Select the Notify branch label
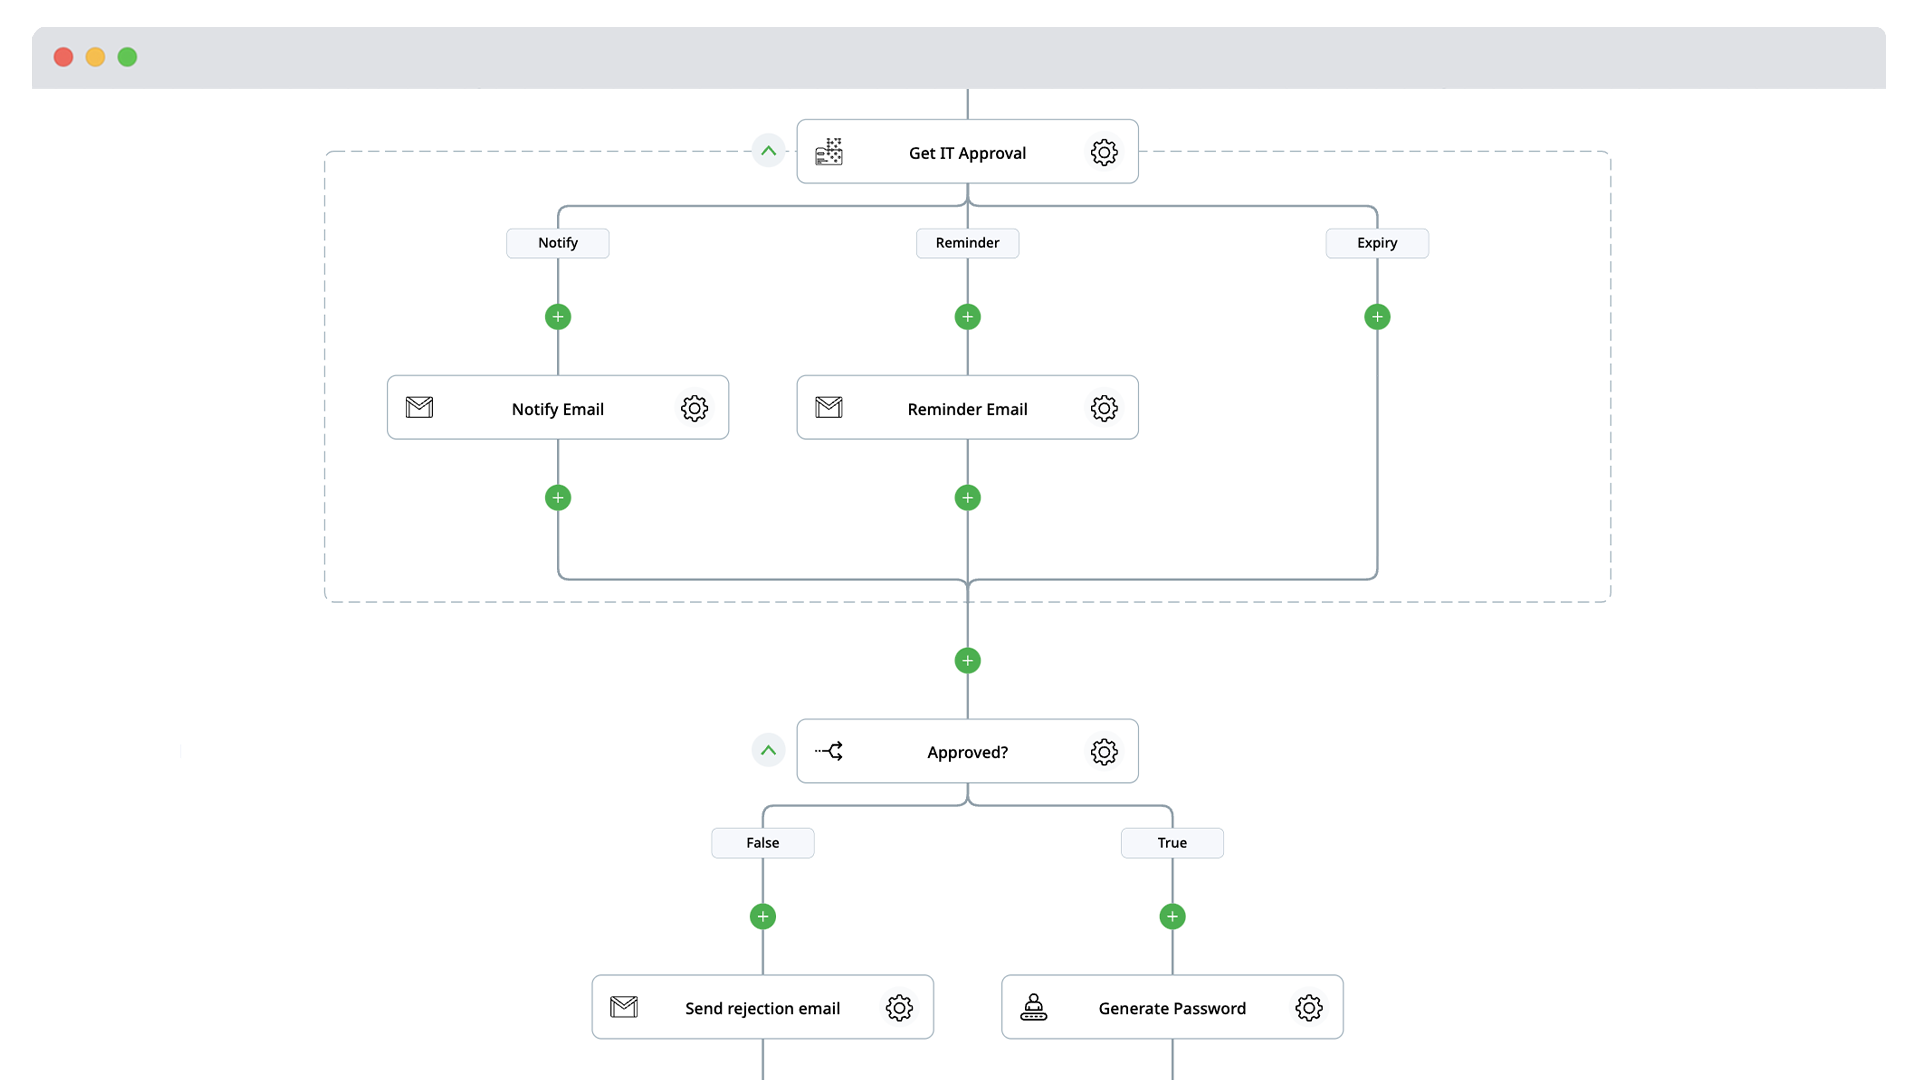Image resolution: width=1920 pixels, height=1080 pixels. click(x=558, y=243)
